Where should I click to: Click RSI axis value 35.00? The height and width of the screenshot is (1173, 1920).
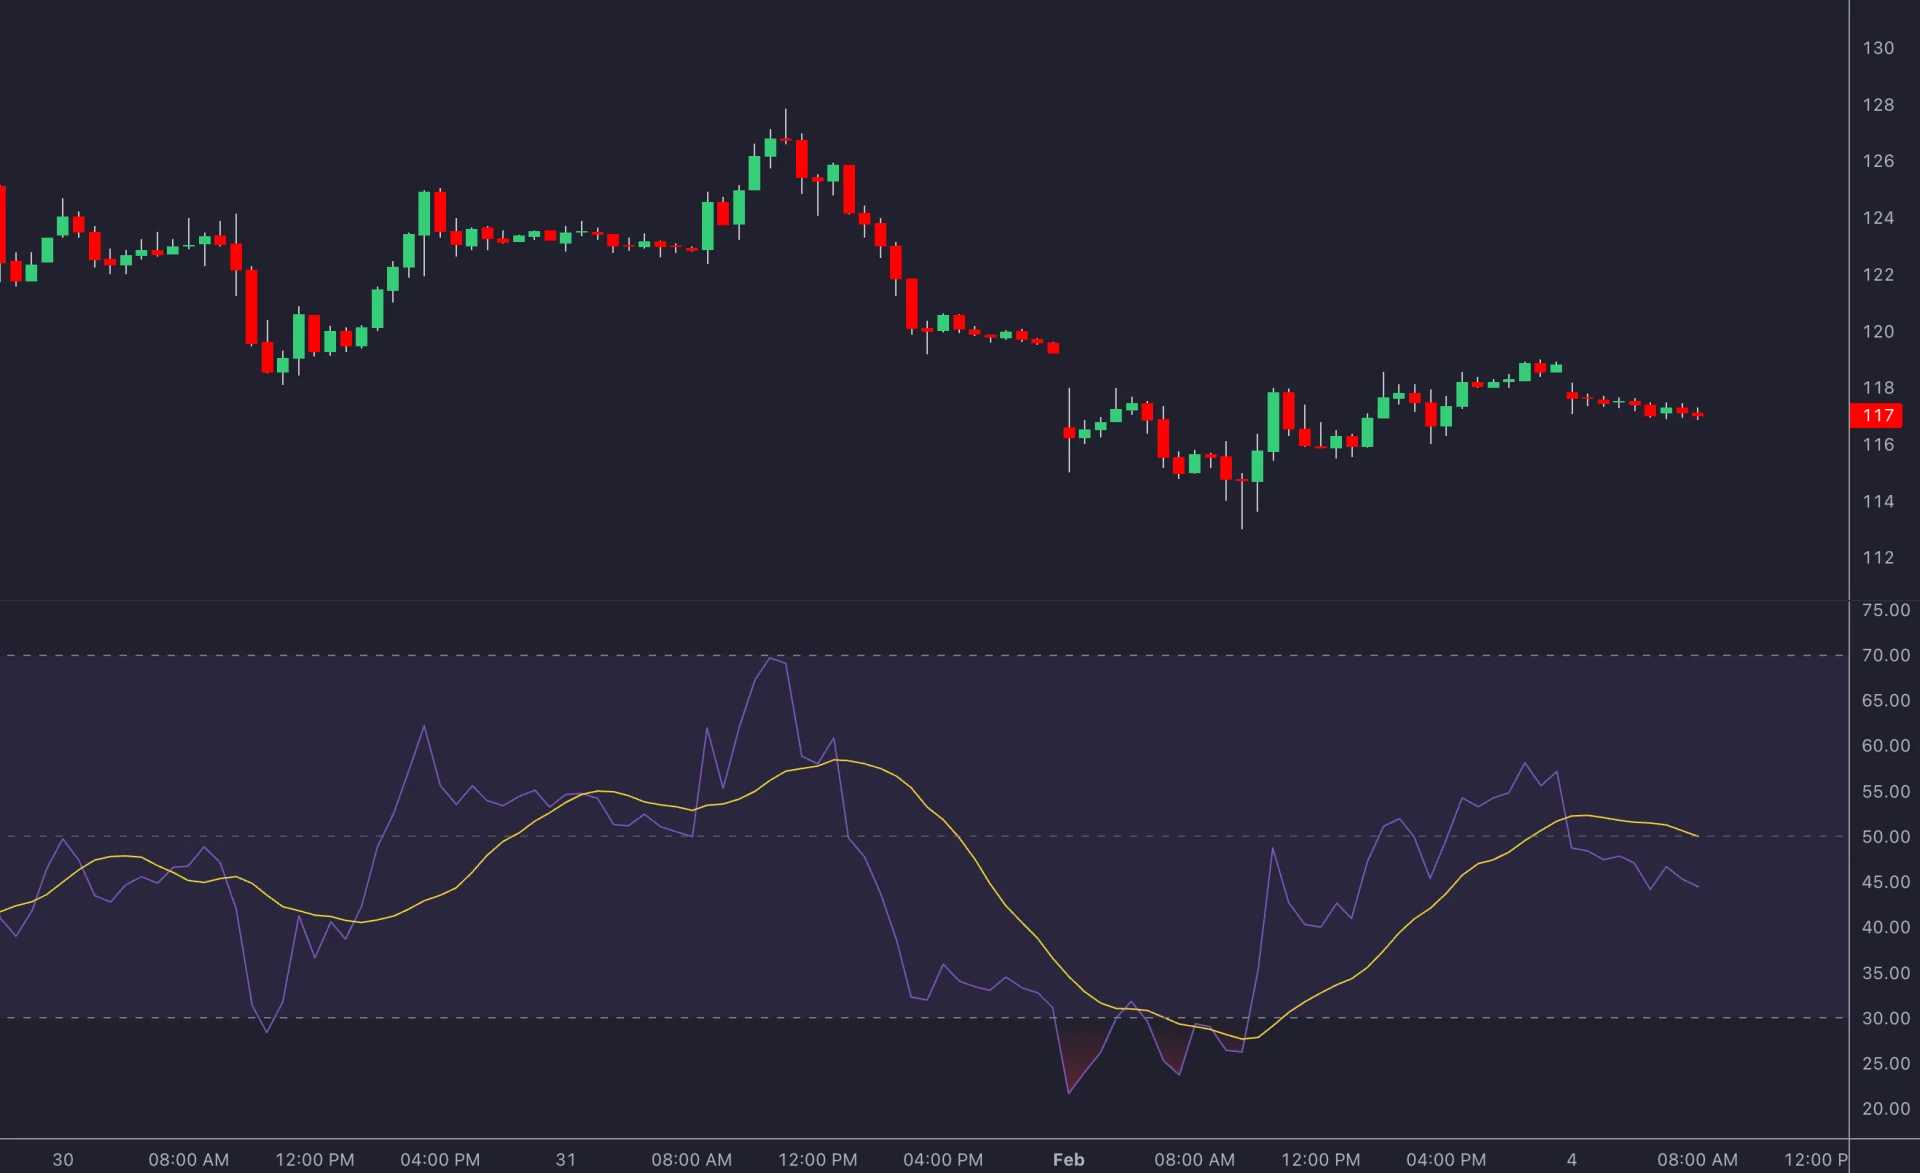[x=1885, y=973]
